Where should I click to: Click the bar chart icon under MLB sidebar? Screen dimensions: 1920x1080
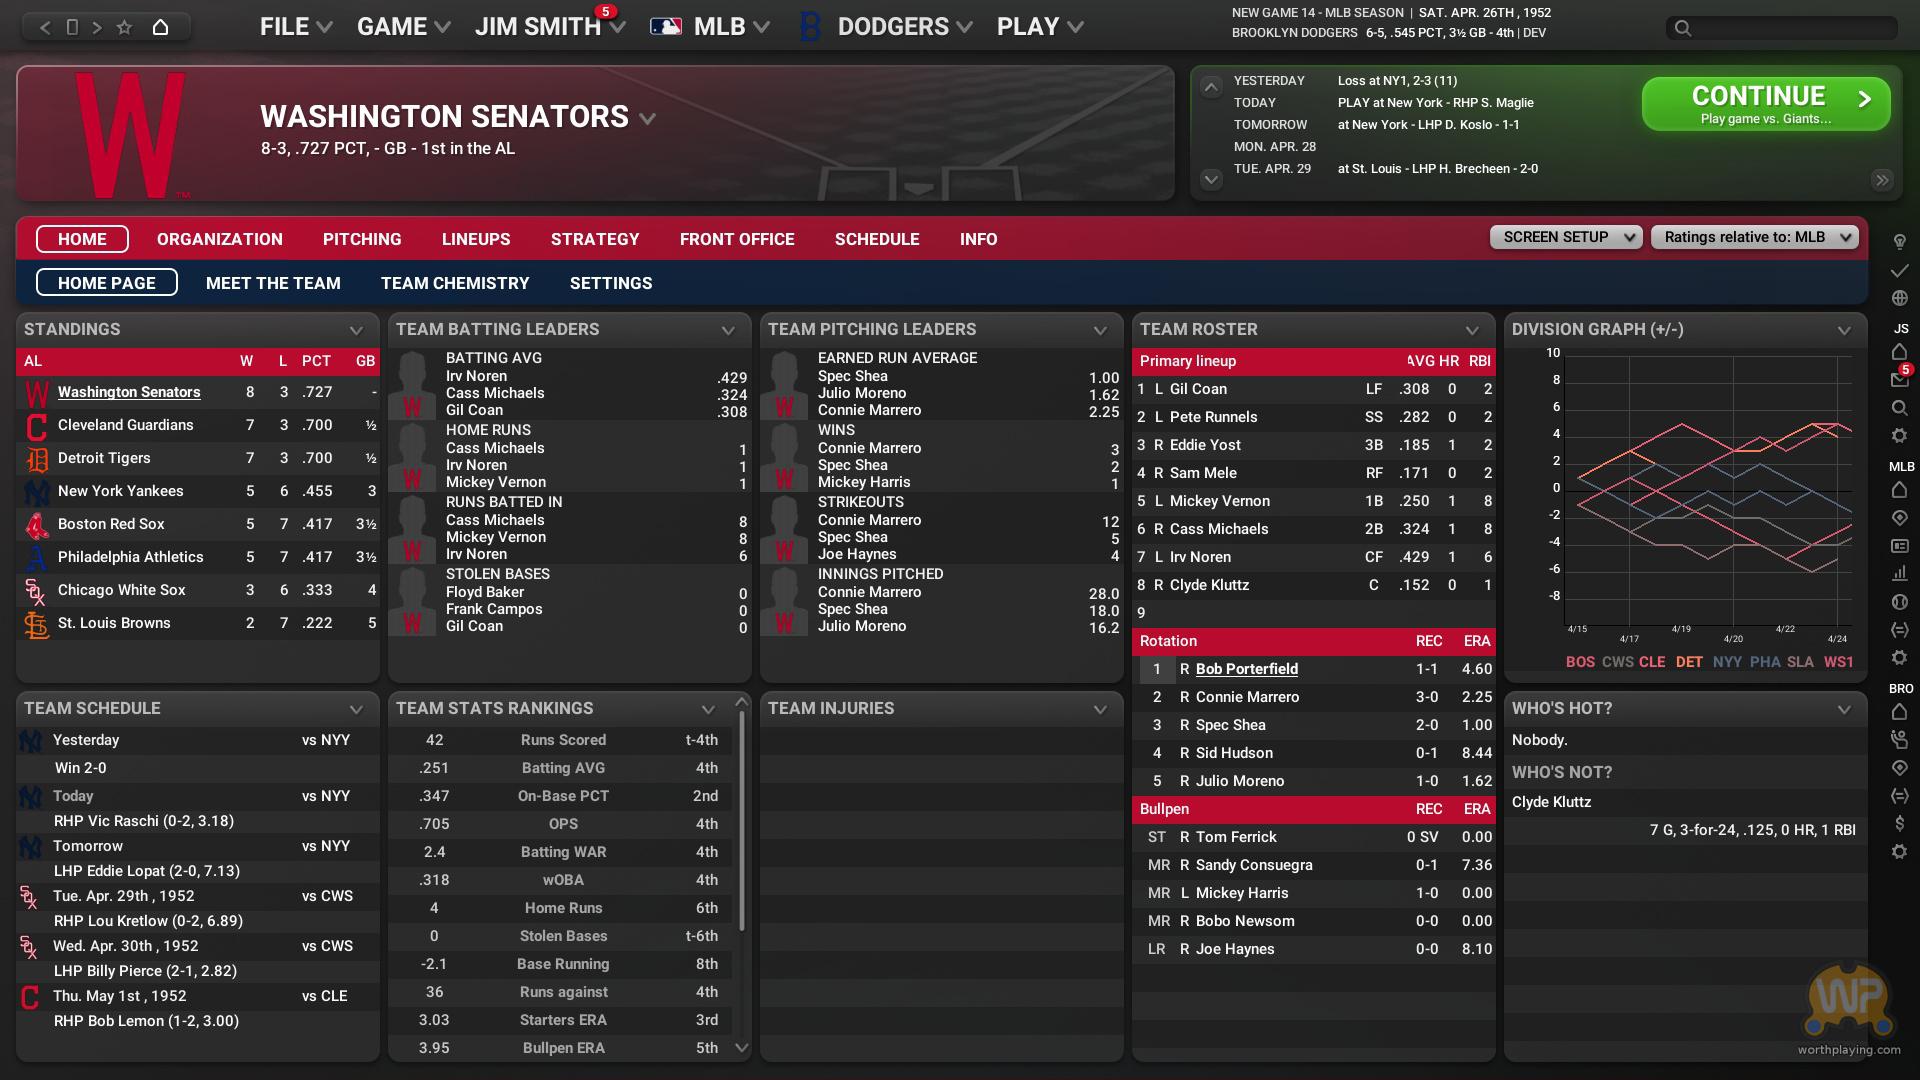1899,574
